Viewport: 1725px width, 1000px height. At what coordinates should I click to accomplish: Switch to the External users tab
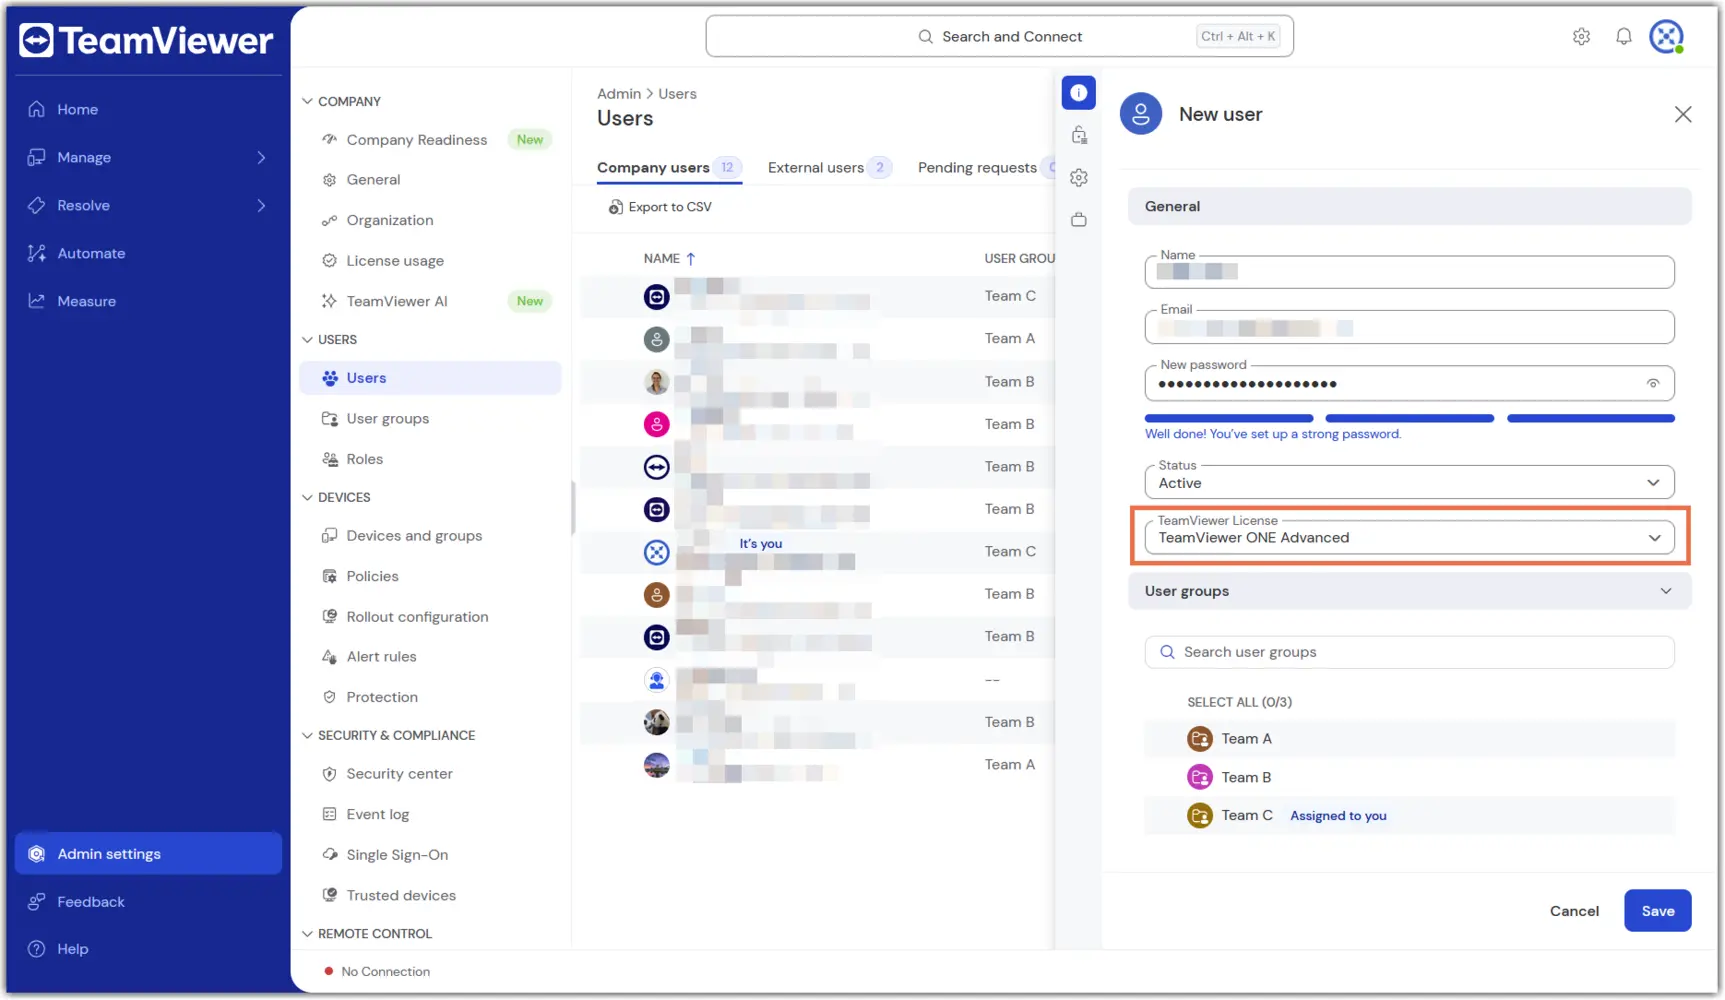pos(828,168)
